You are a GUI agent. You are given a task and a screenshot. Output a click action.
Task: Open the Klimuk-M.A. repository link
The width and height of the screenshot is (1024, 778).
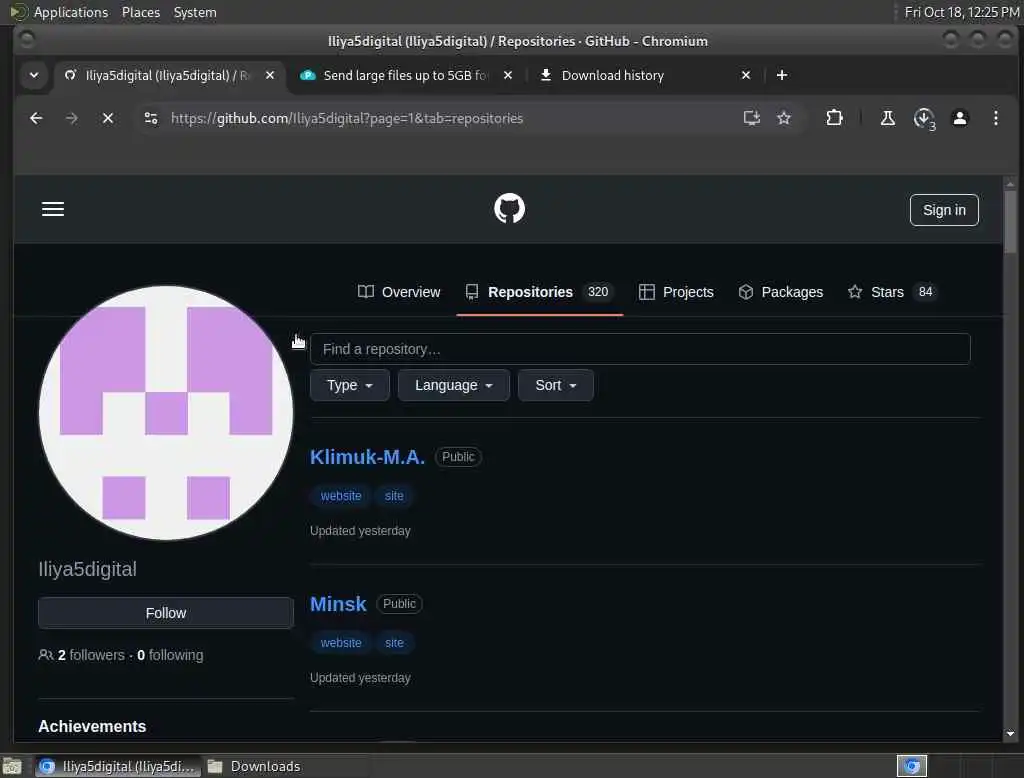[x=367, y=457]
